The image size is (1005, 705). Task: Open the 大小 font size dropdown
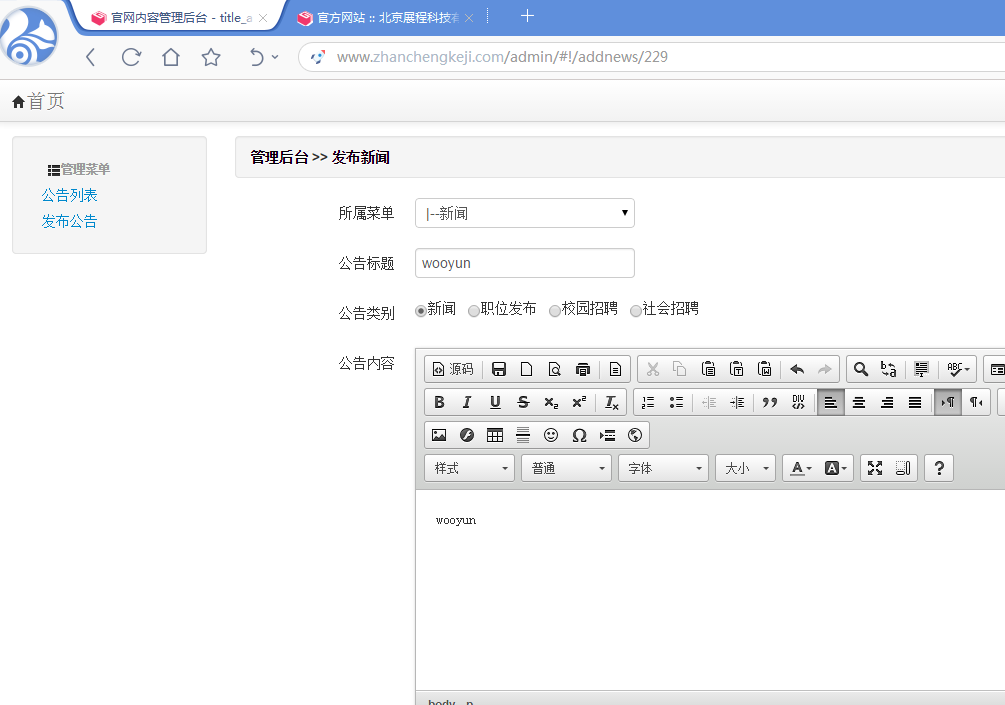point(745,469)
